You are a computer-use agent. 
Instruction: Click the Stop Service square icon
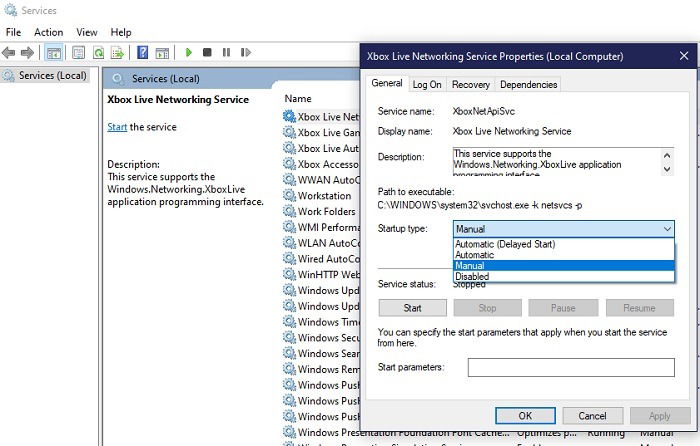tap(207, 53)
